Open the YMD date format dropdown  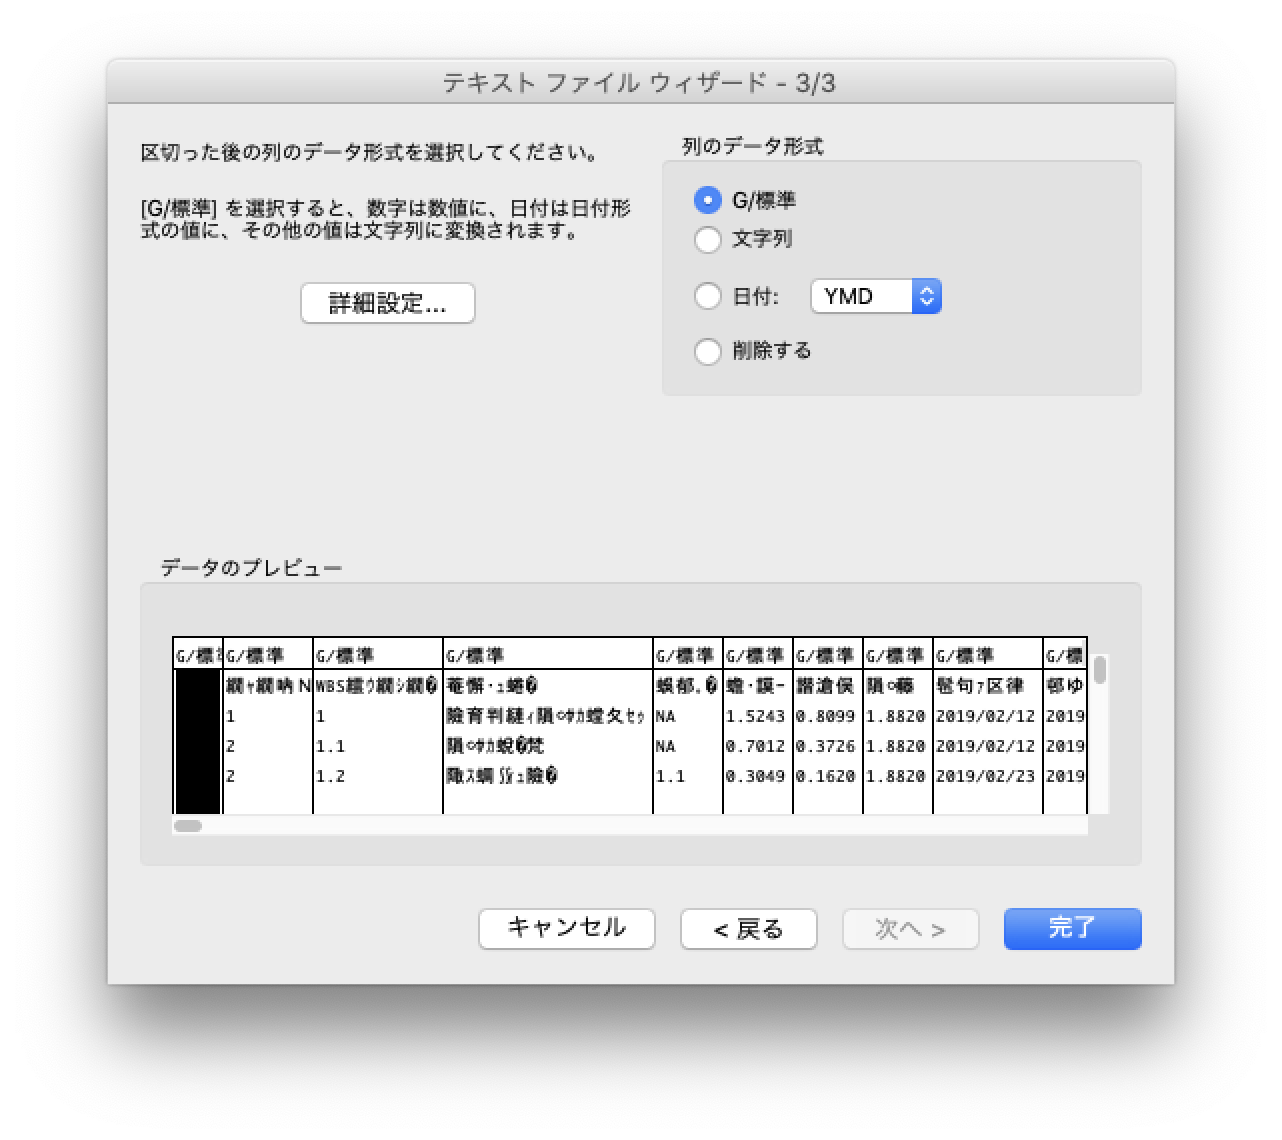[x=876, y=296]
